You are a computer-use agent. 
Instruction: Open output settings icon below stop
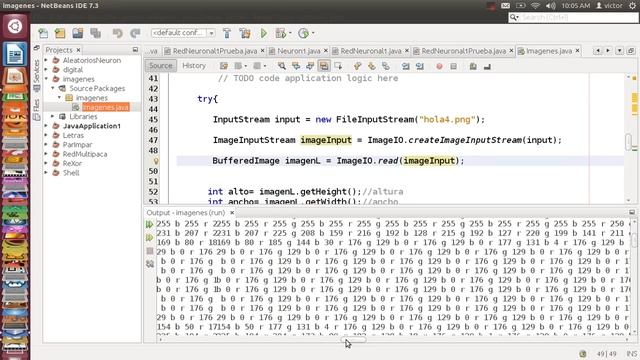tap(150, 264)
